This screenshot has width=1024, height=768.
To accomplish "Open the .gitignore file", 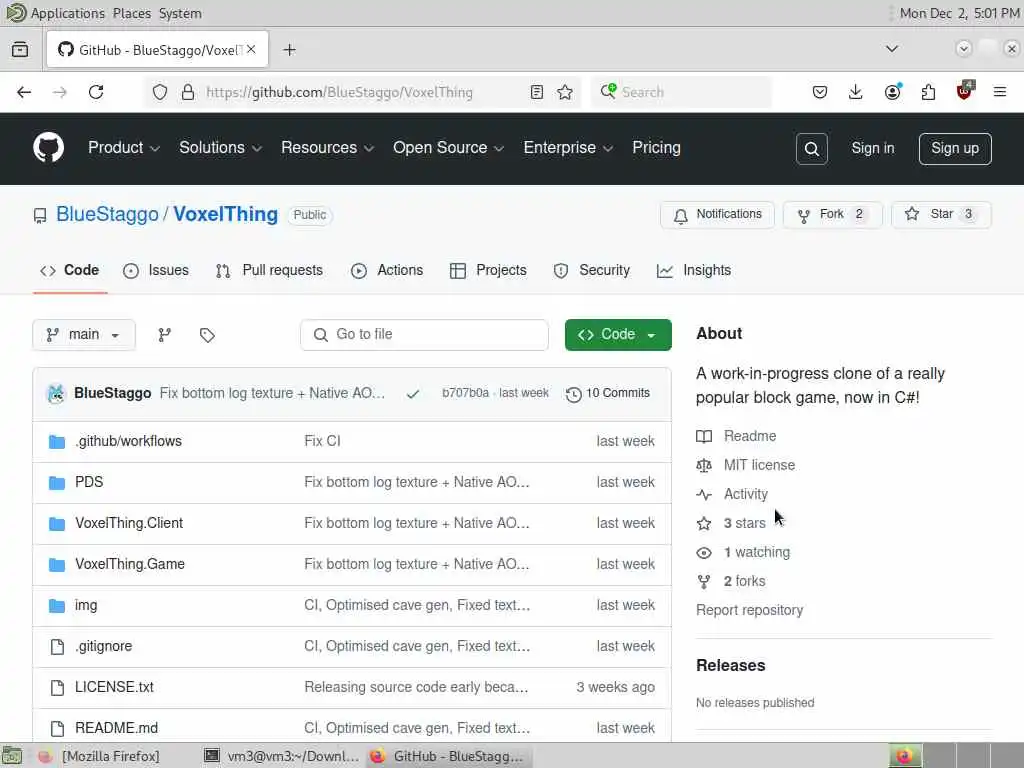I will coord(103,647).
